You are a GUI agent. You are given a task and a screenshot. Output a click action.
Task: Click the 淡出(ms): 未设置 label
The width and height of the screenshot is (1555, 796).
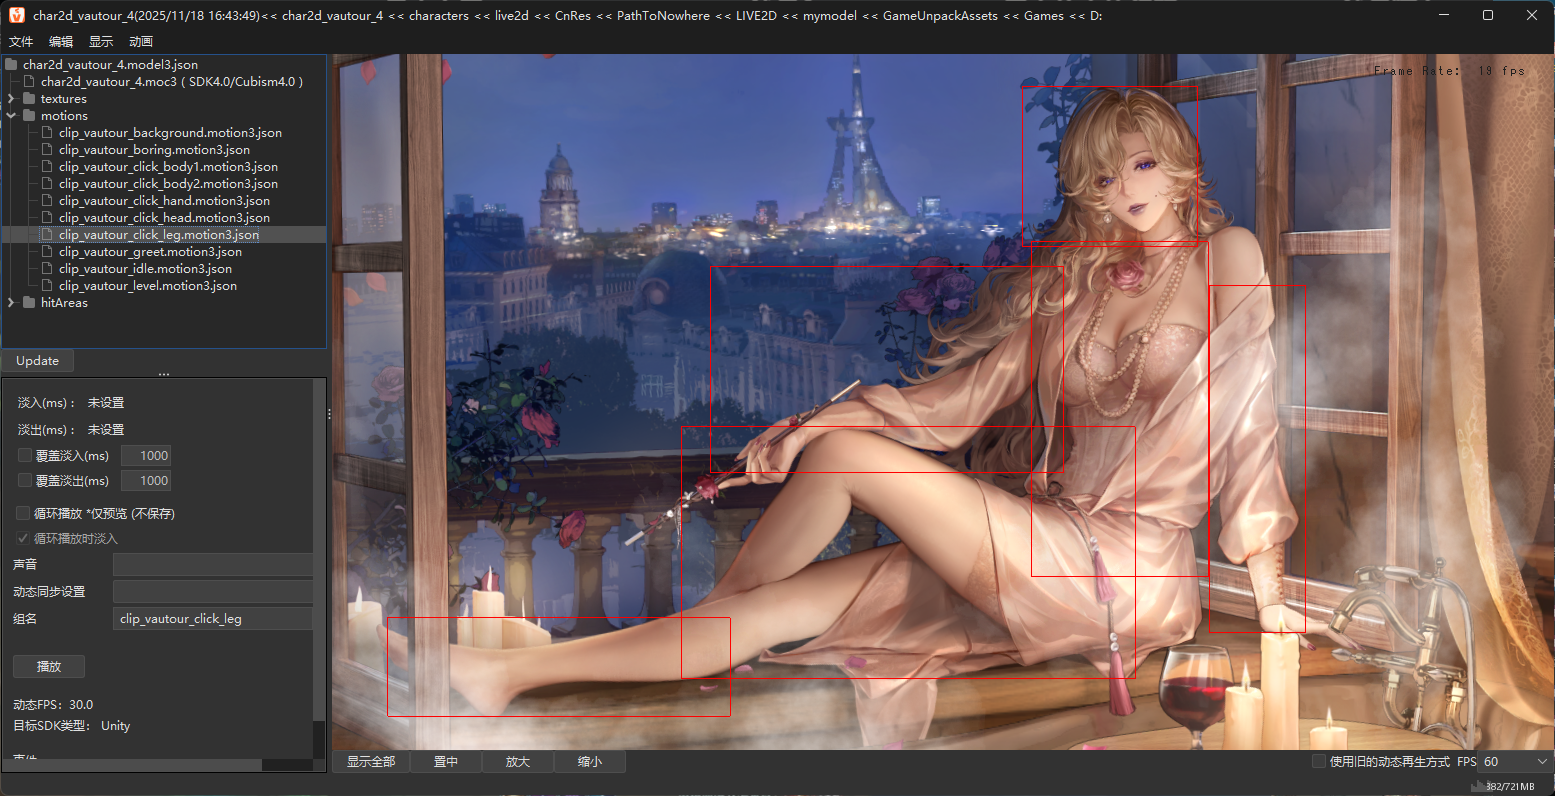71,430
